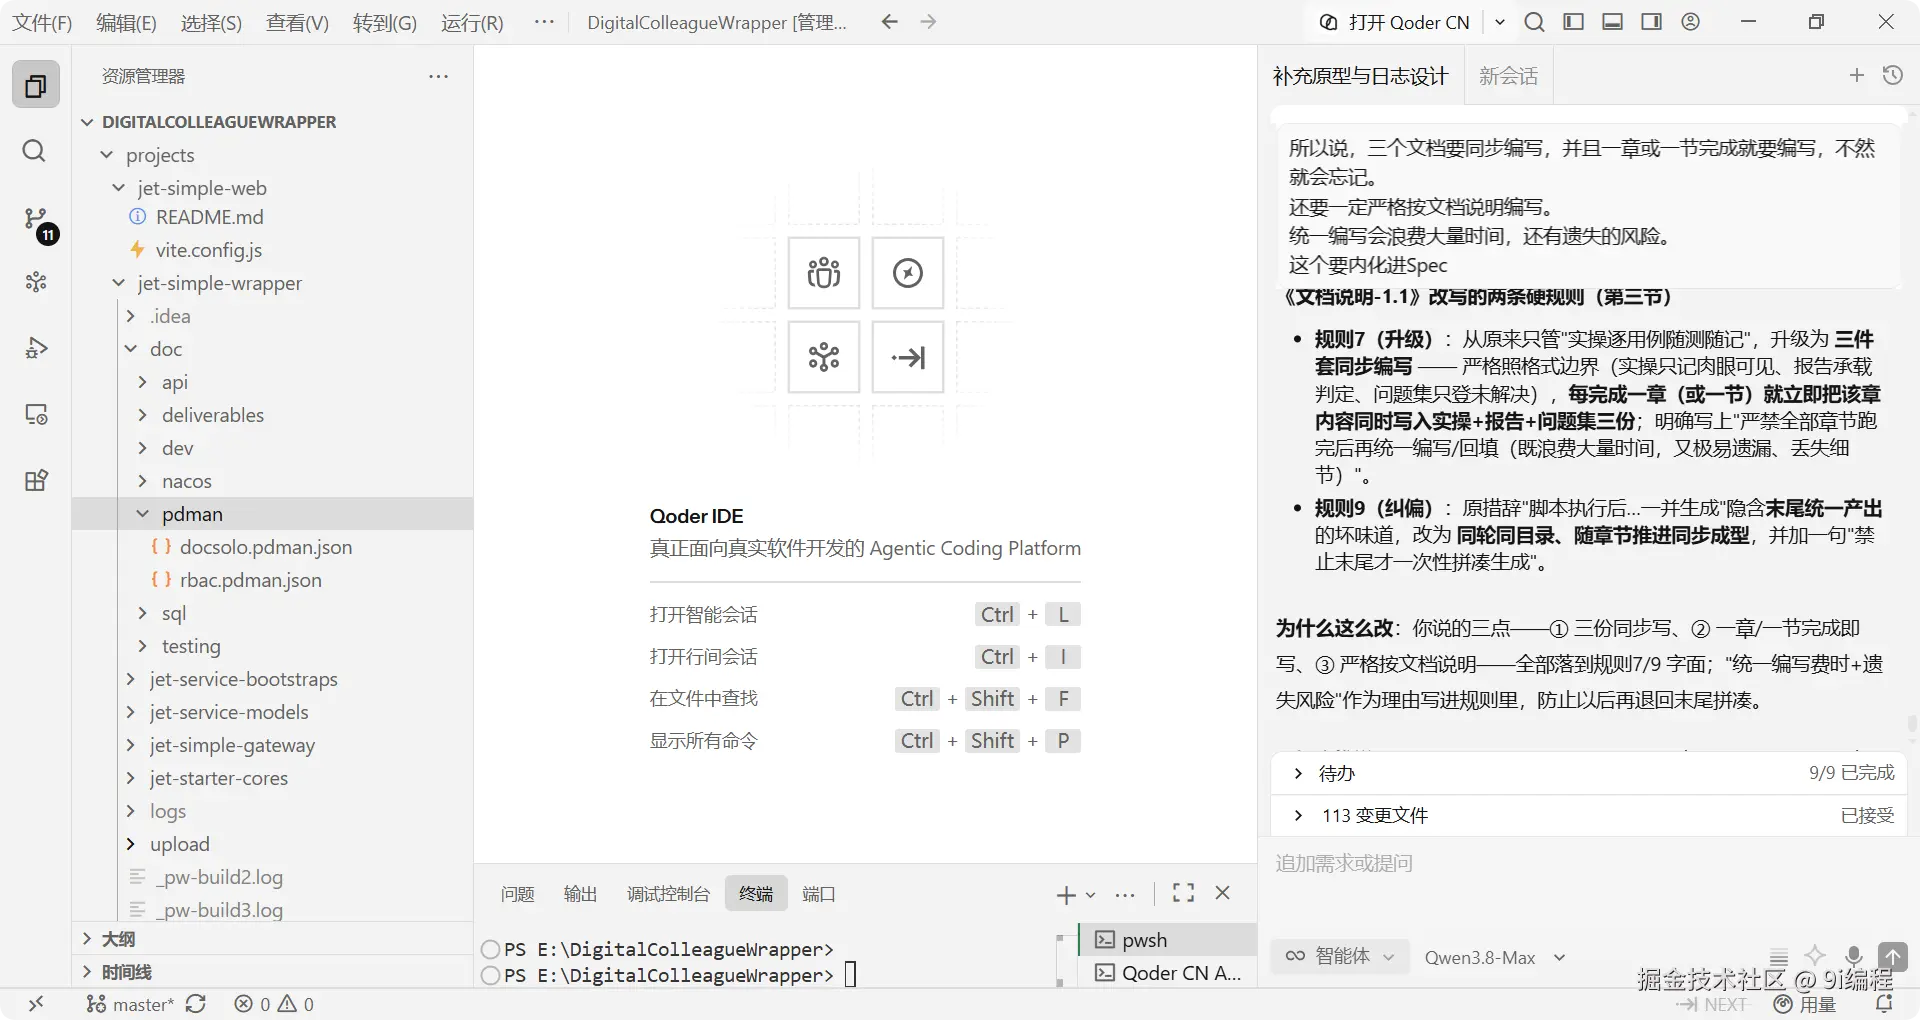Open errors and warnings counter in status bar

point(274,1004)
